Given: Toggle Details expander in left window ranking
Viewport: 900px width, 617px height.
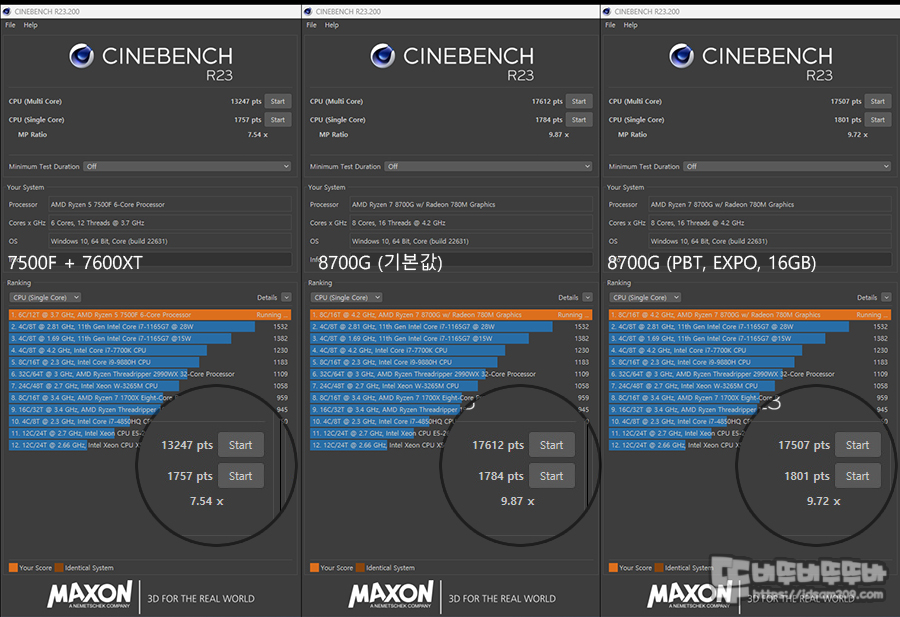Looking at the screenshot, I should pyautogui.click(x=286, y=297).
